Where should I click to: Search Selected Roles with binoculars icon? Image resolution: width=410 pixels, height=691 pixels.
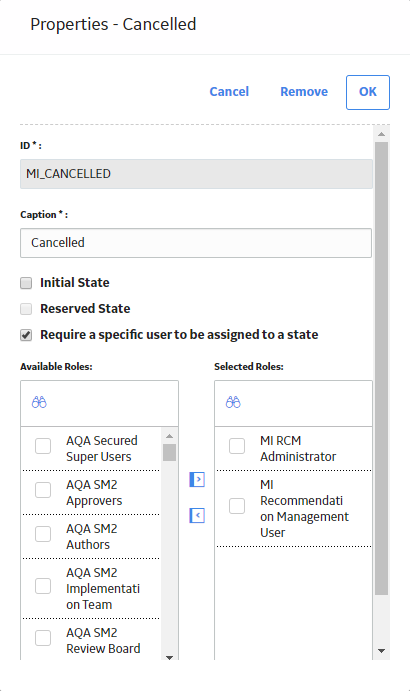tap(233, 402)
